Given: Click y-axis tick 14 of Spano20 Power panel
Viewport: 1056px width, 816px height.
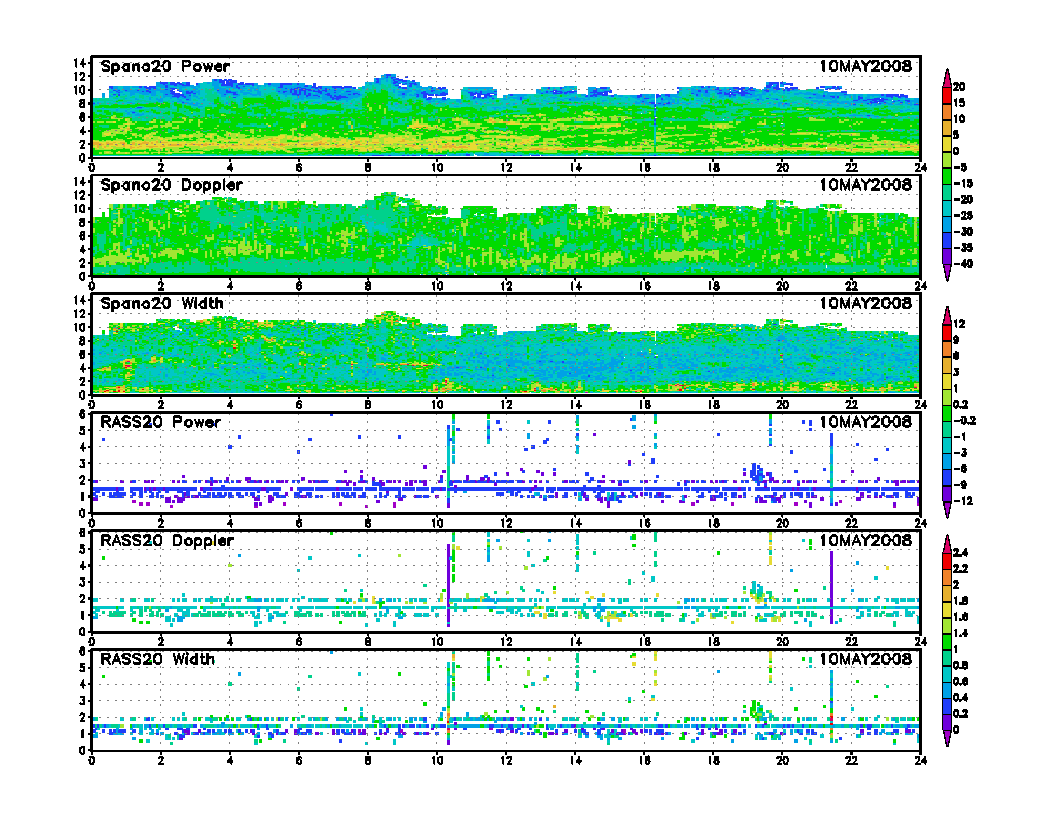Looking at the screenshot, I should [80, 63].
